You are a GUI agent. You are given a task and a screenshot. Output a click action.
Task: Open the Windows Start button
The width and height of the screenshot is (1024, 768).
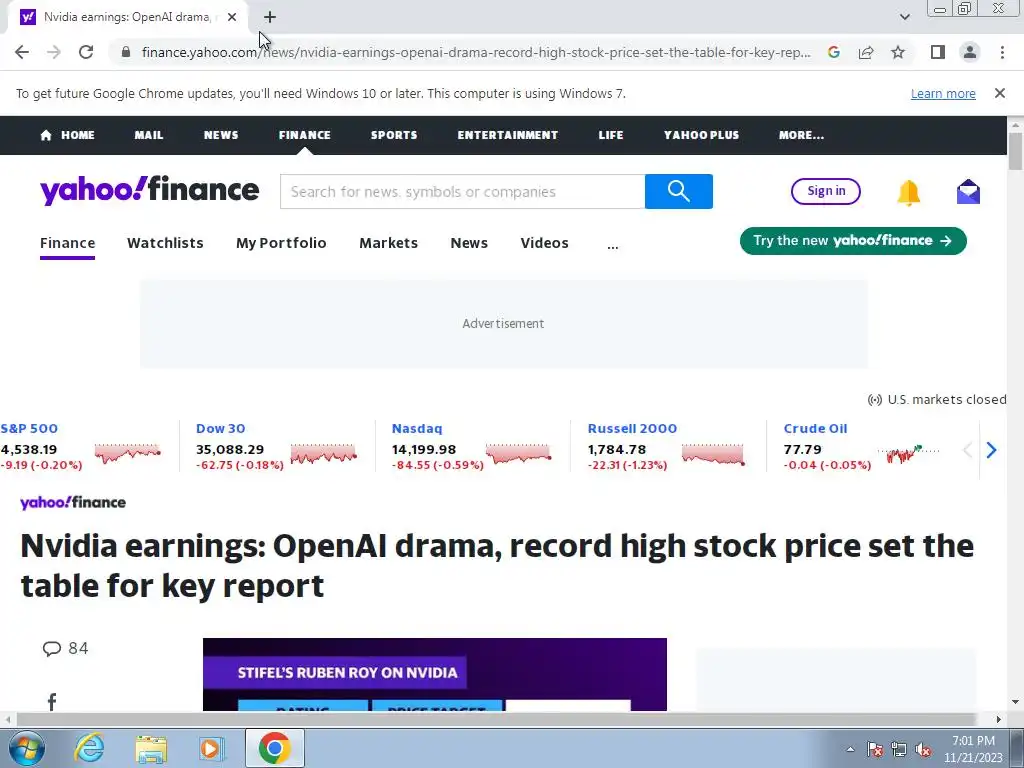click(x=27, y=748)
